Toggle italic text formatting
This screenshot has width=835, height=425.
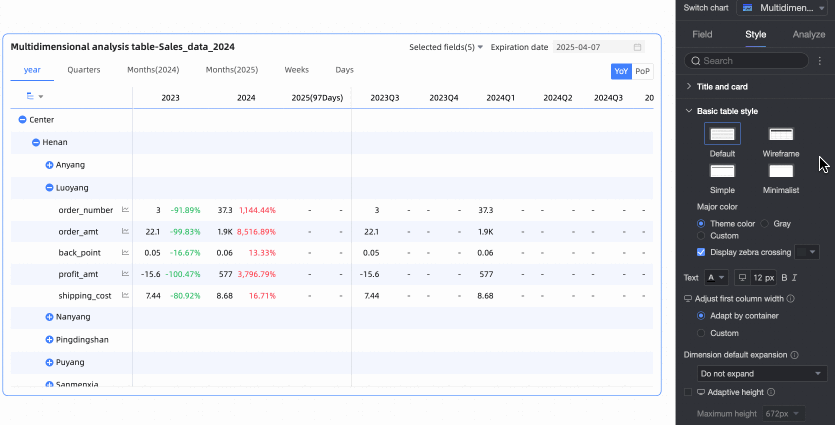795,277
